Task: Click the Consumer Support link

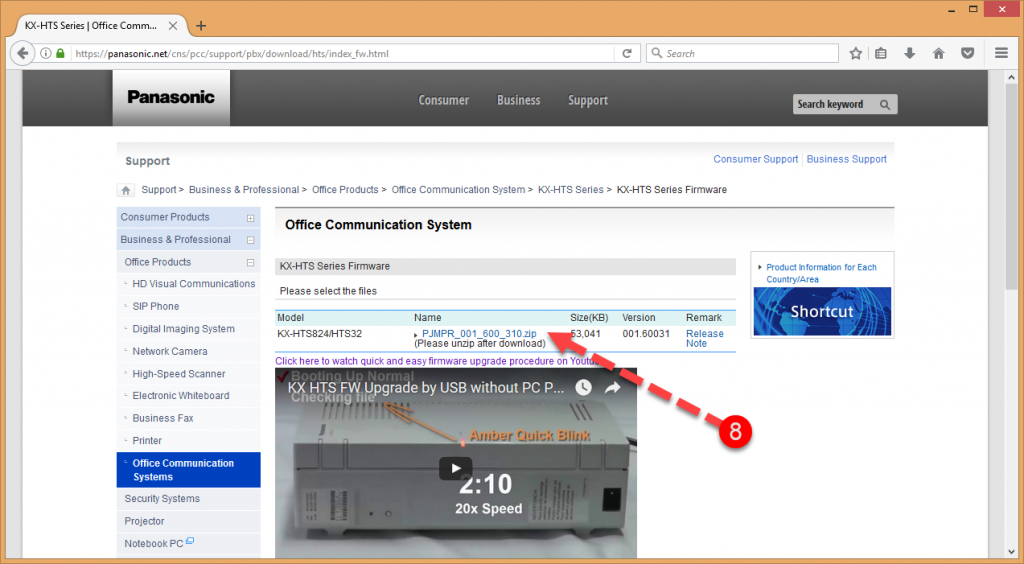Action: tap(756, 159)
